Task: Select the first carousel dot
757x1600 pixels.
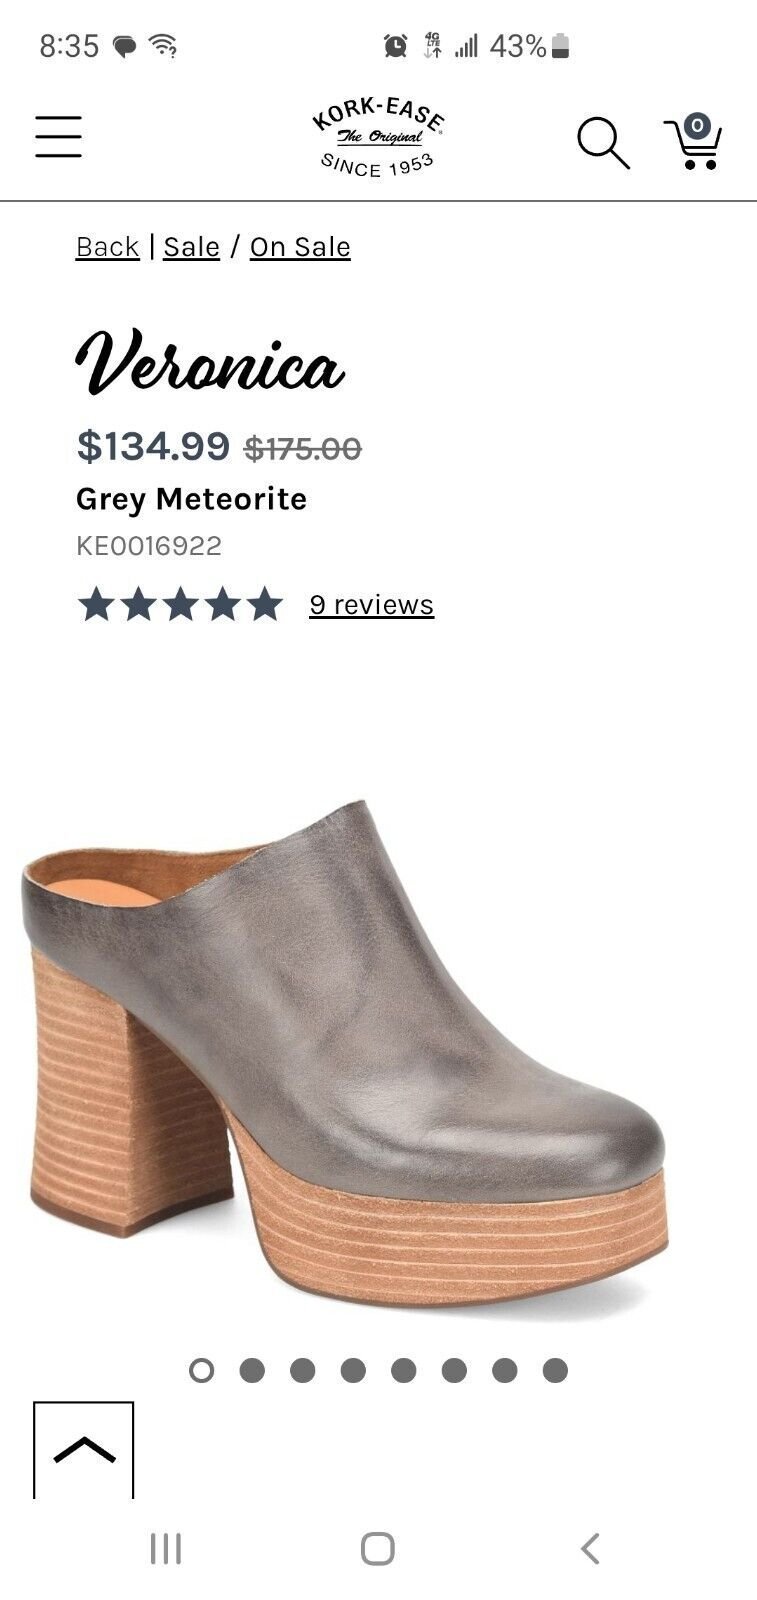Action: (201, 1370)
